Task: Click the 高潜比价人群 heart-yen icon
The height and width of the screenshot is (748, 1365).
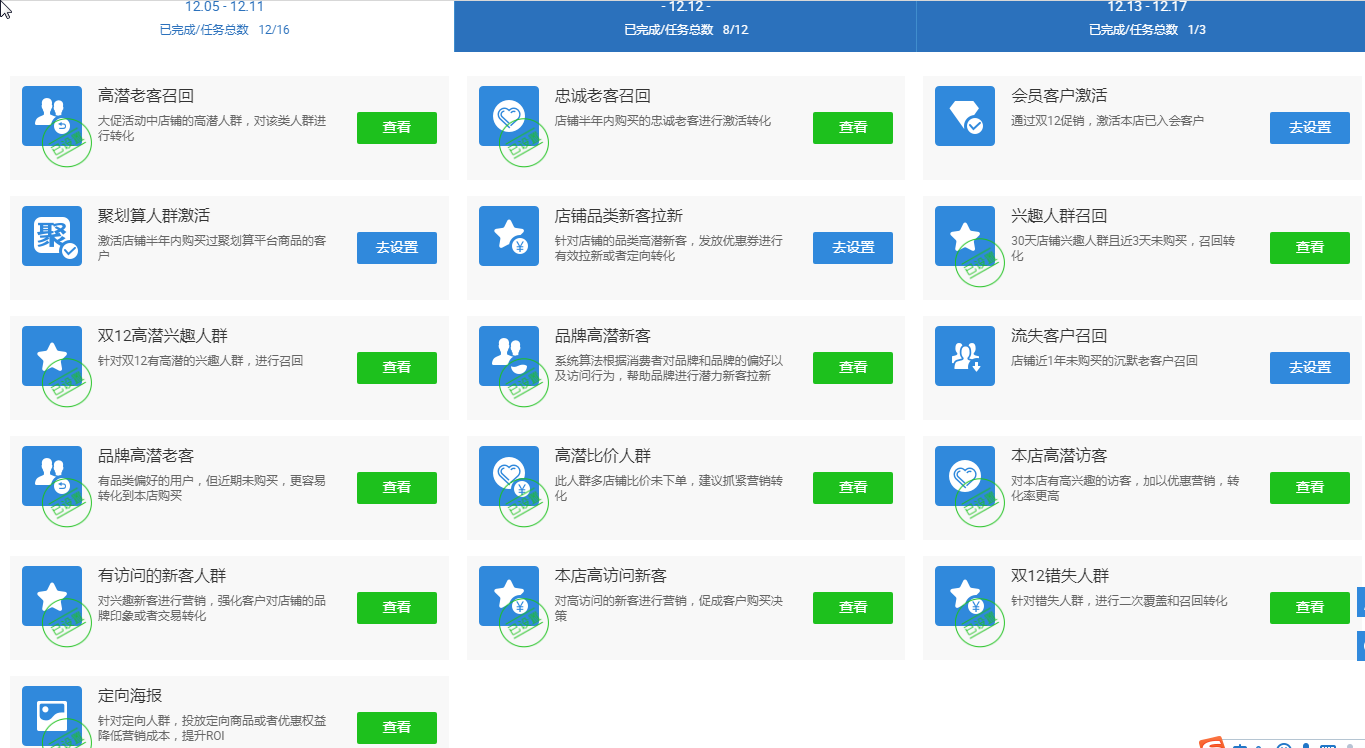Action: coord(509,476)
